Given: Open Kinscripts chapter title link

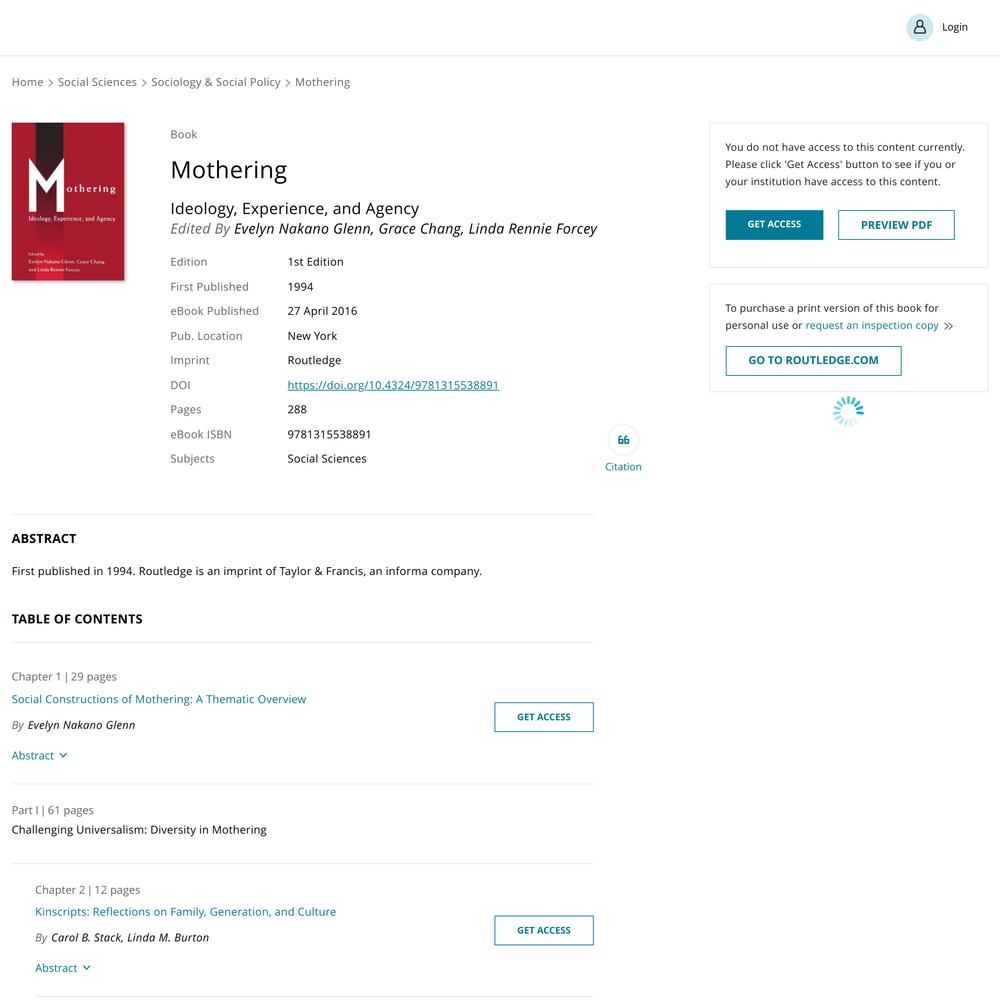Looking at the screenshot, I should tap(186, 911).
